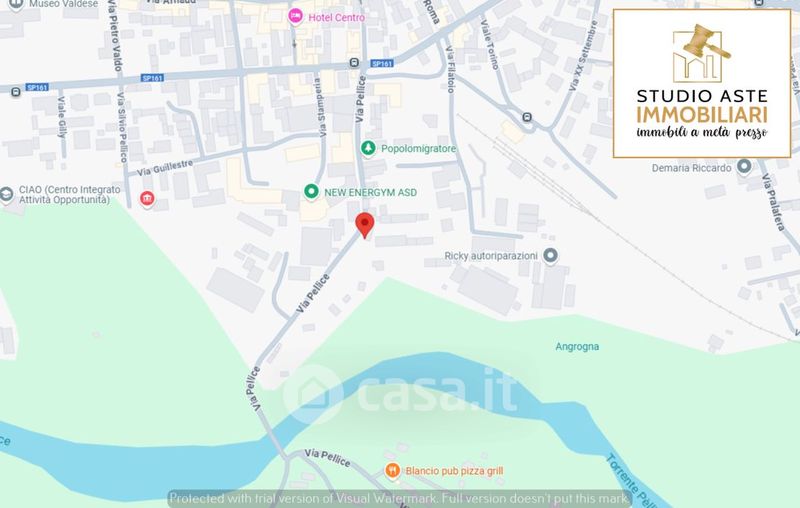Image resolution: width=800 pixels, height=508 pixels.
Task: Click the Museo Valdese marker icon
Action: pos(16,4)
